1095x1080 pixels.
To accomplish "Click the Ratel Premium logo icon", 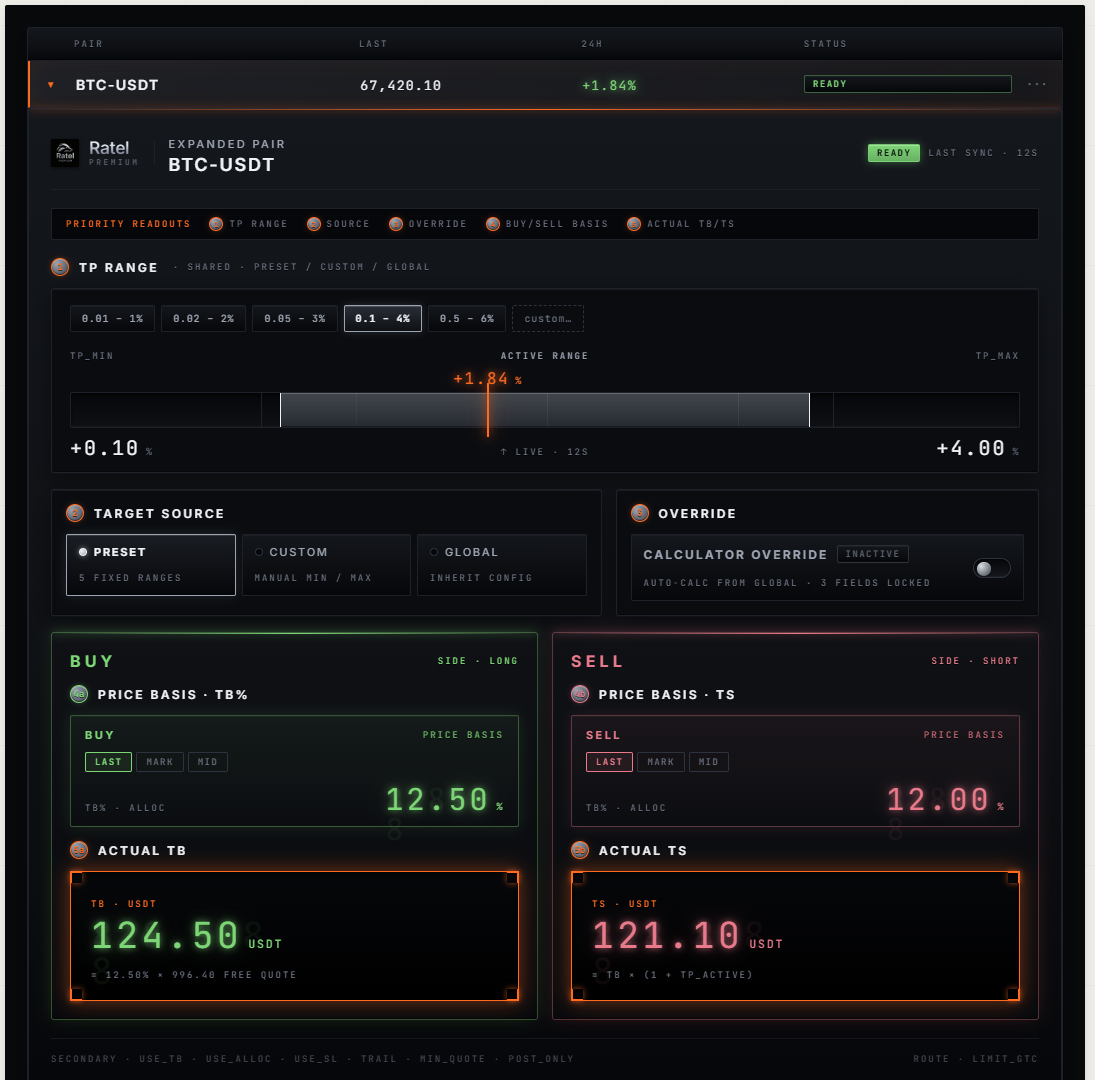I will point(65,153).
